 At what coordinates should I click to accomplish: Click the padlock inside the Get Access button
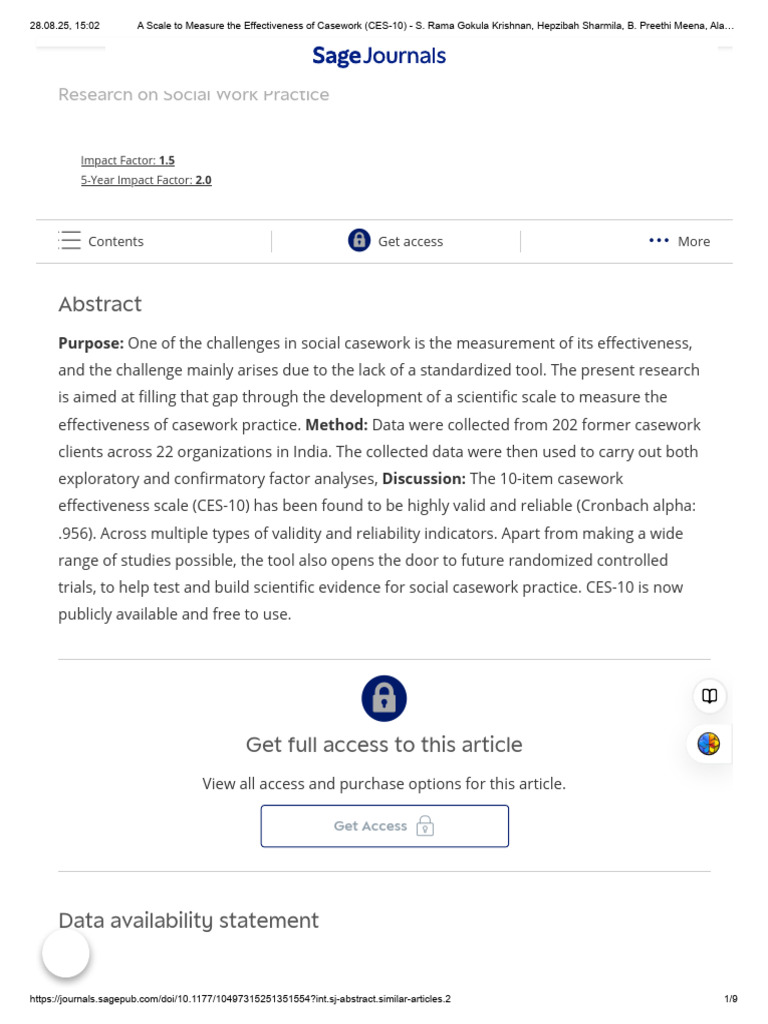pos(425,825)
